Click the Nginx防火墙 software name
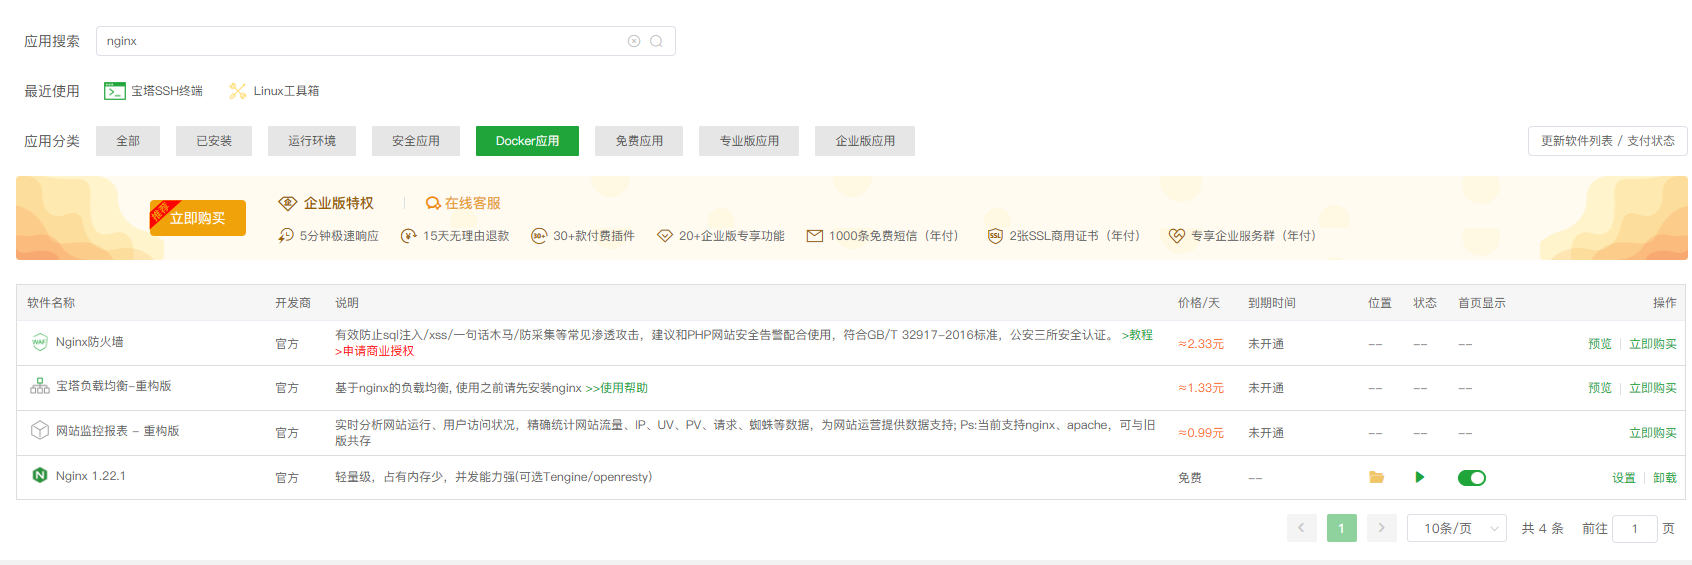 pos(90,342)
